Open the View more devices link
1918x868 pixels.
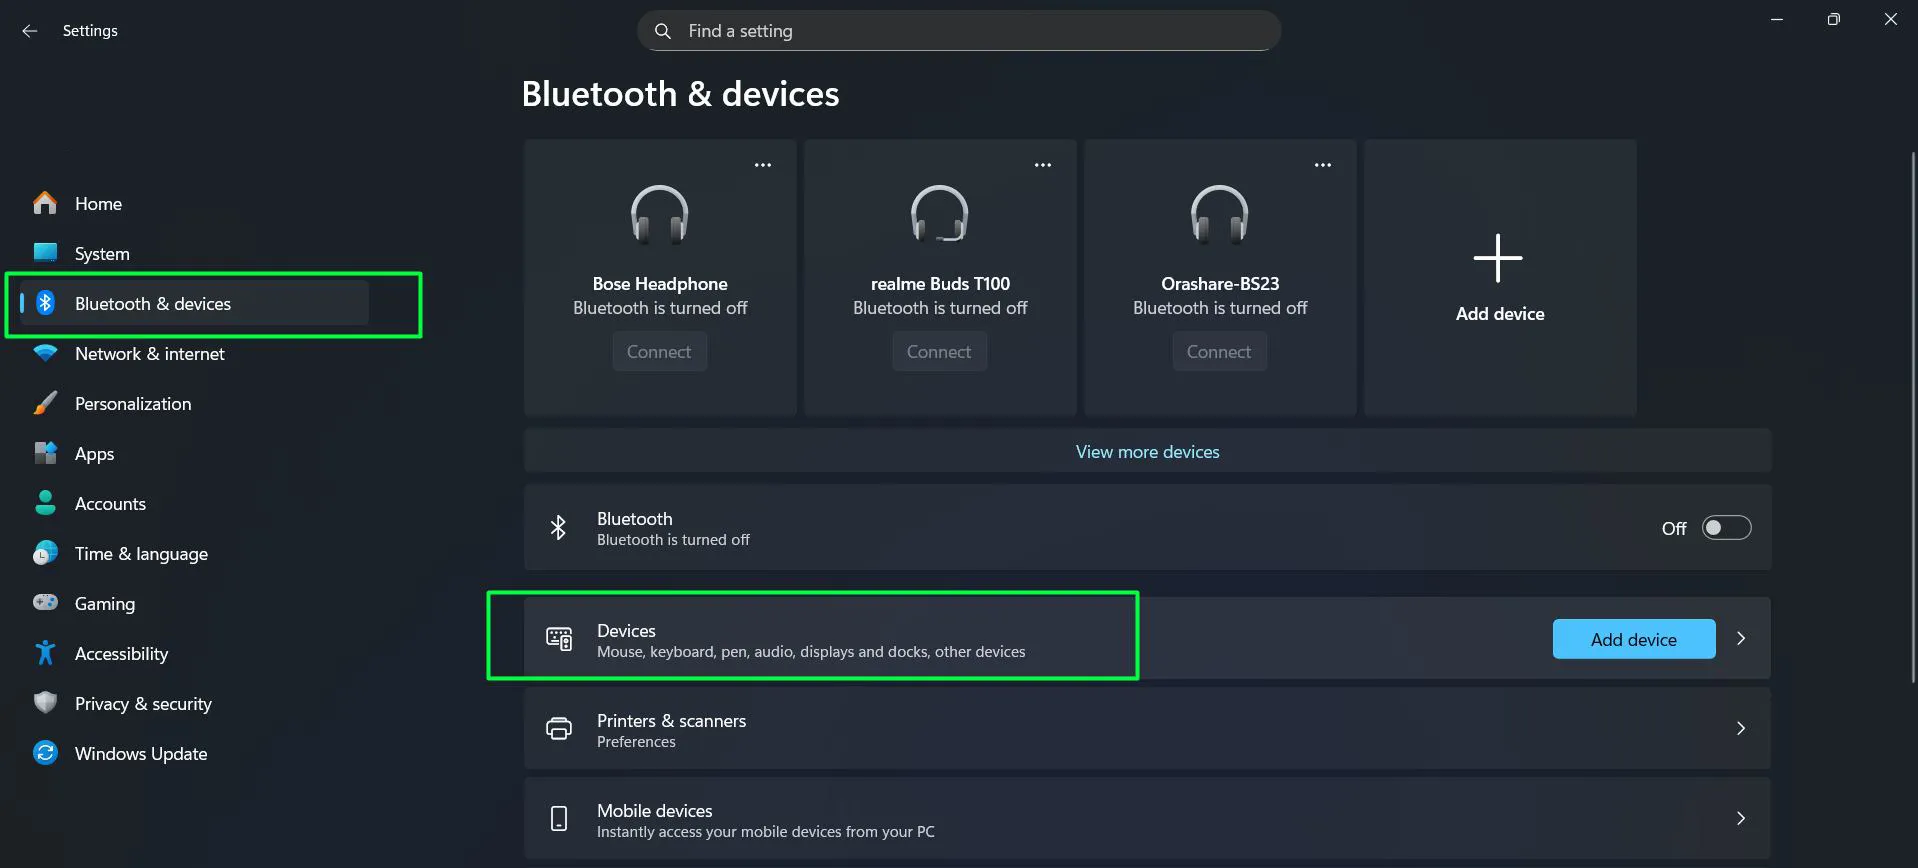coord(1147,452)
